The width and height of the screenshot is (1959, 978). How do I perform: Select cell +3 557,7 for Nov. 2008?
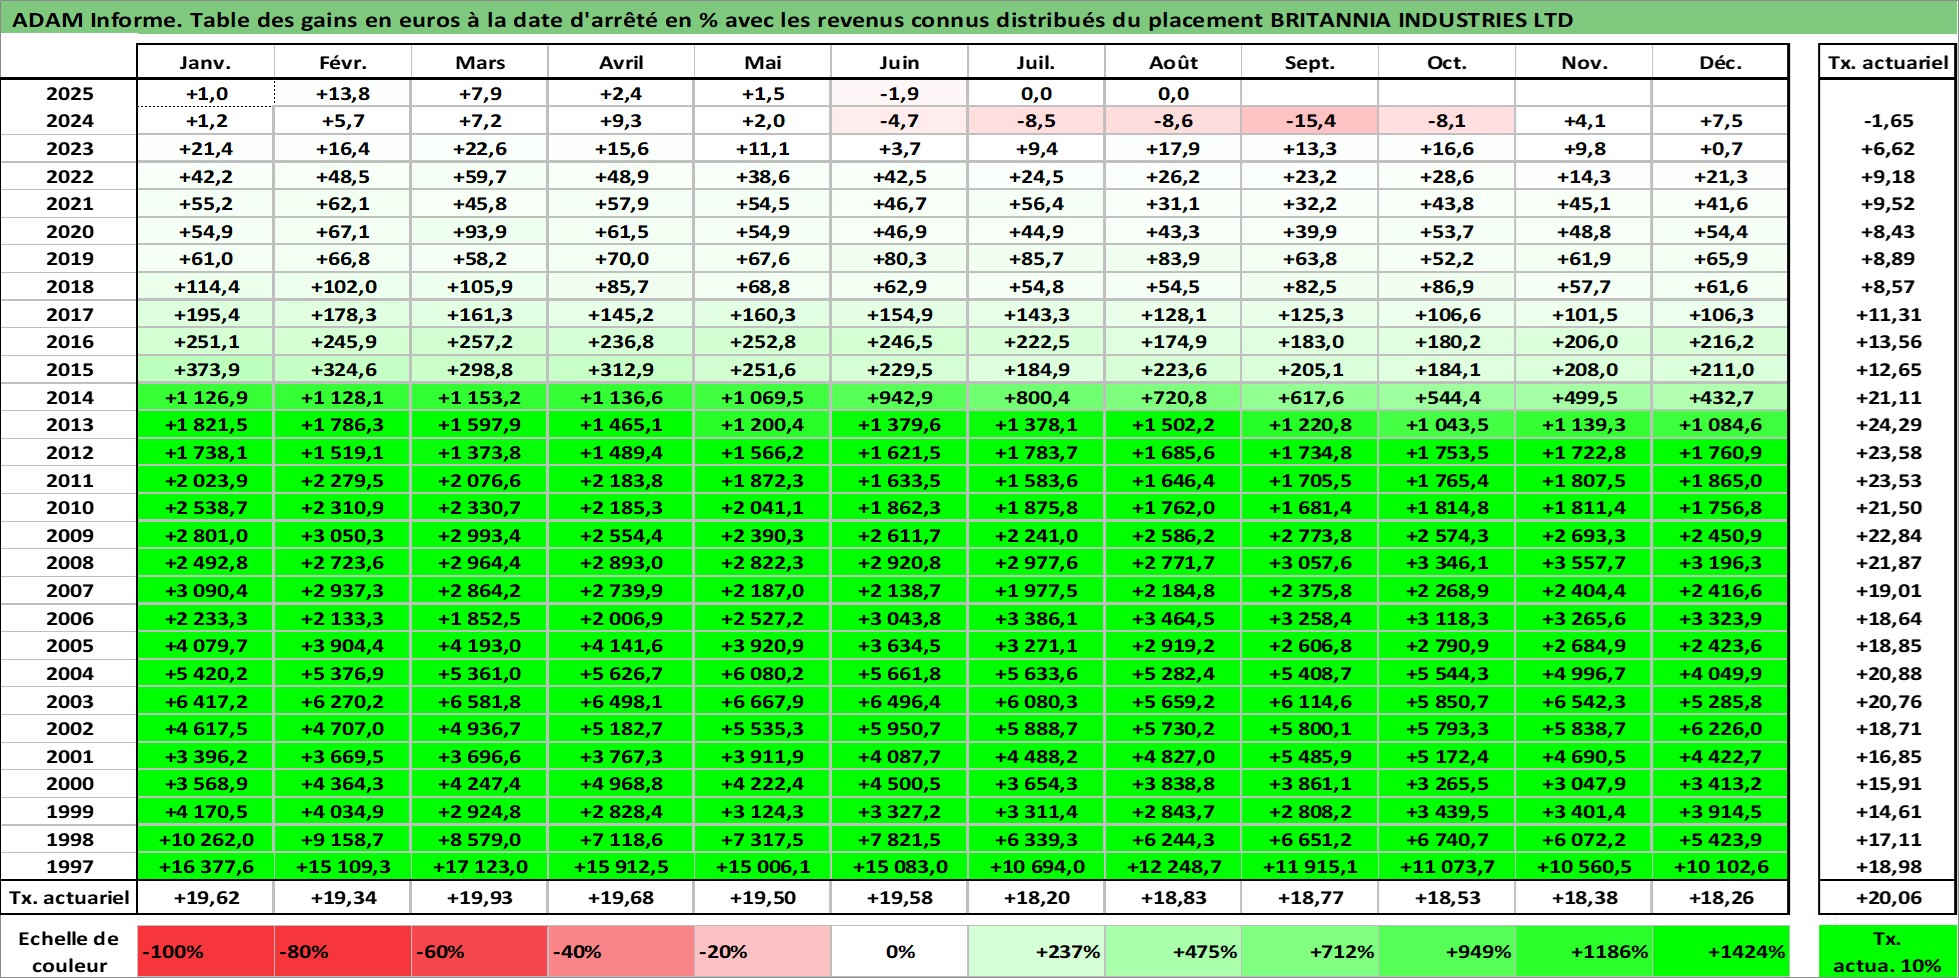click(x=1584, y=563)
